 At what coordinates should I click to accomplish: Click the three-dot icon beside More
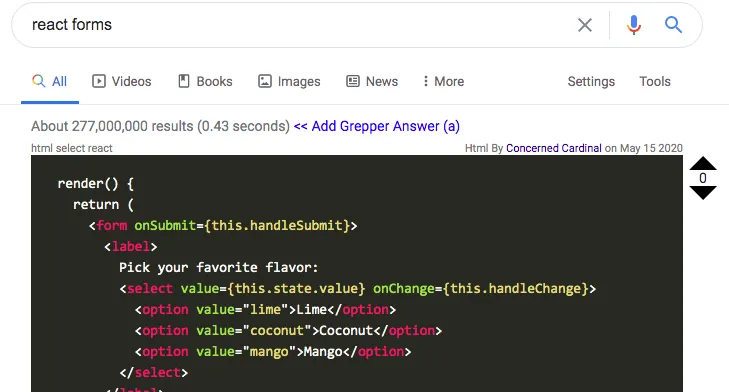tap(425, 81)
